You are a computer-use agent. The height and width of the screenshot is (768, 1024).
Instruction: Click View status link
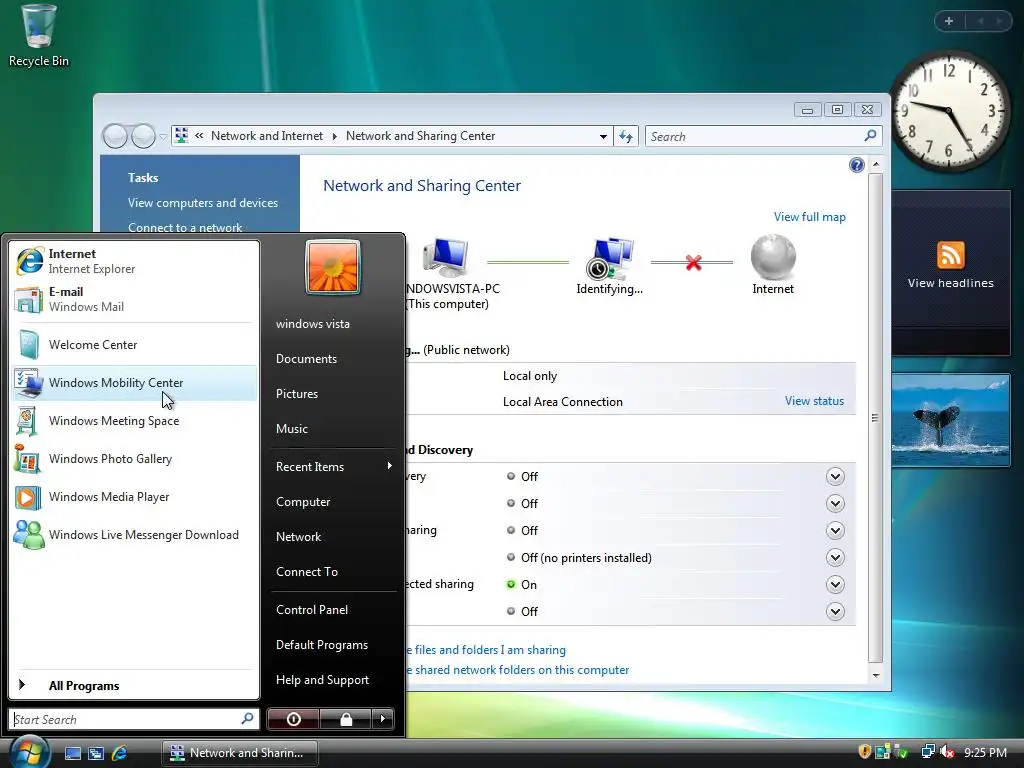pos(814,401)
